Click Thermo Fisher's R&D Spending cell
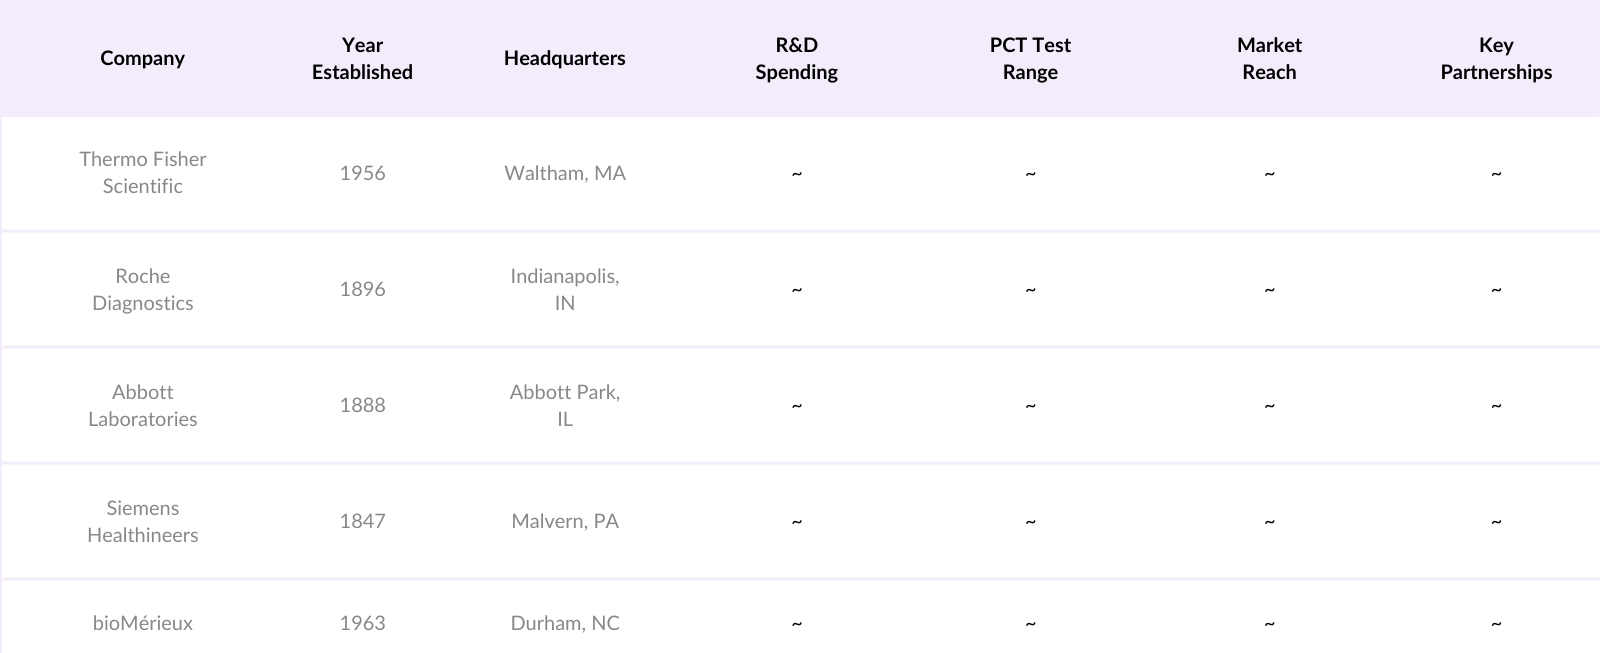The image size is (1600, 653). (x=796, y=173)
